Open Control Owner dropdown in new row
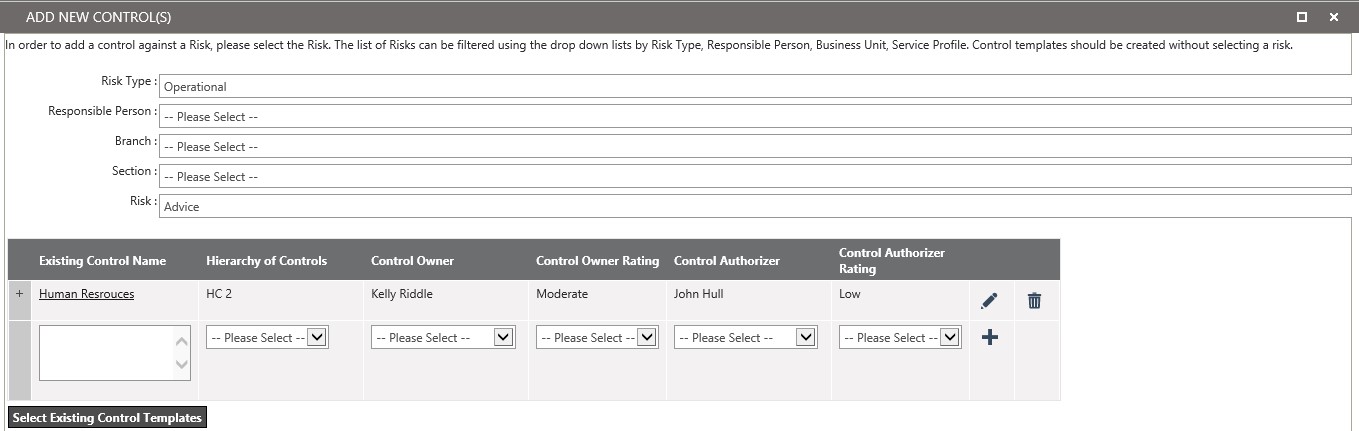Viewport: 1359px width, 431px height. coord(443,338)
